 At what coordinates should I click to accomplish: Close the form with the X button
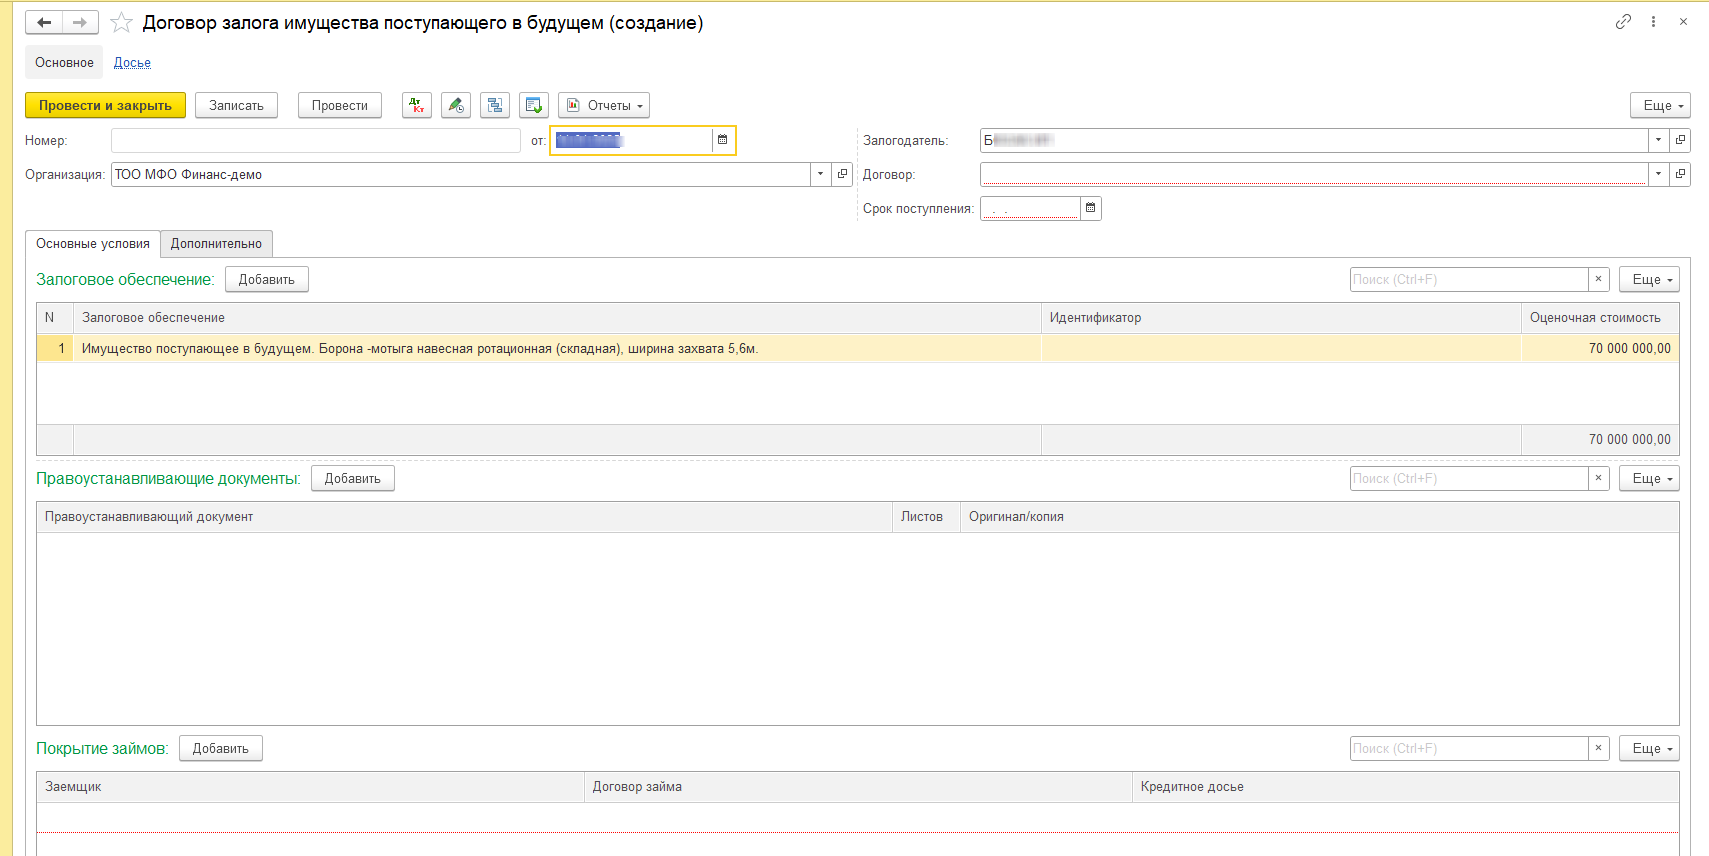[1683, 21]
